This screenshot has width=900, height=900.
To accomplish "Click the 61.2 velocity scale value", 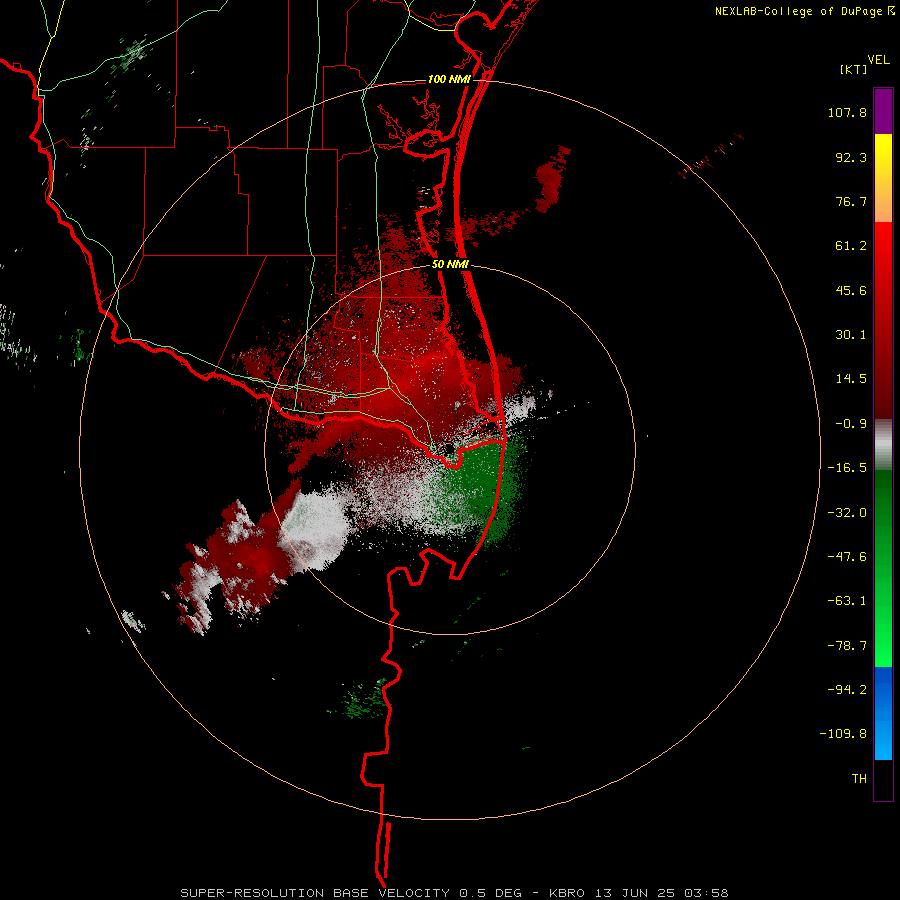I will [x=851, y=246].
